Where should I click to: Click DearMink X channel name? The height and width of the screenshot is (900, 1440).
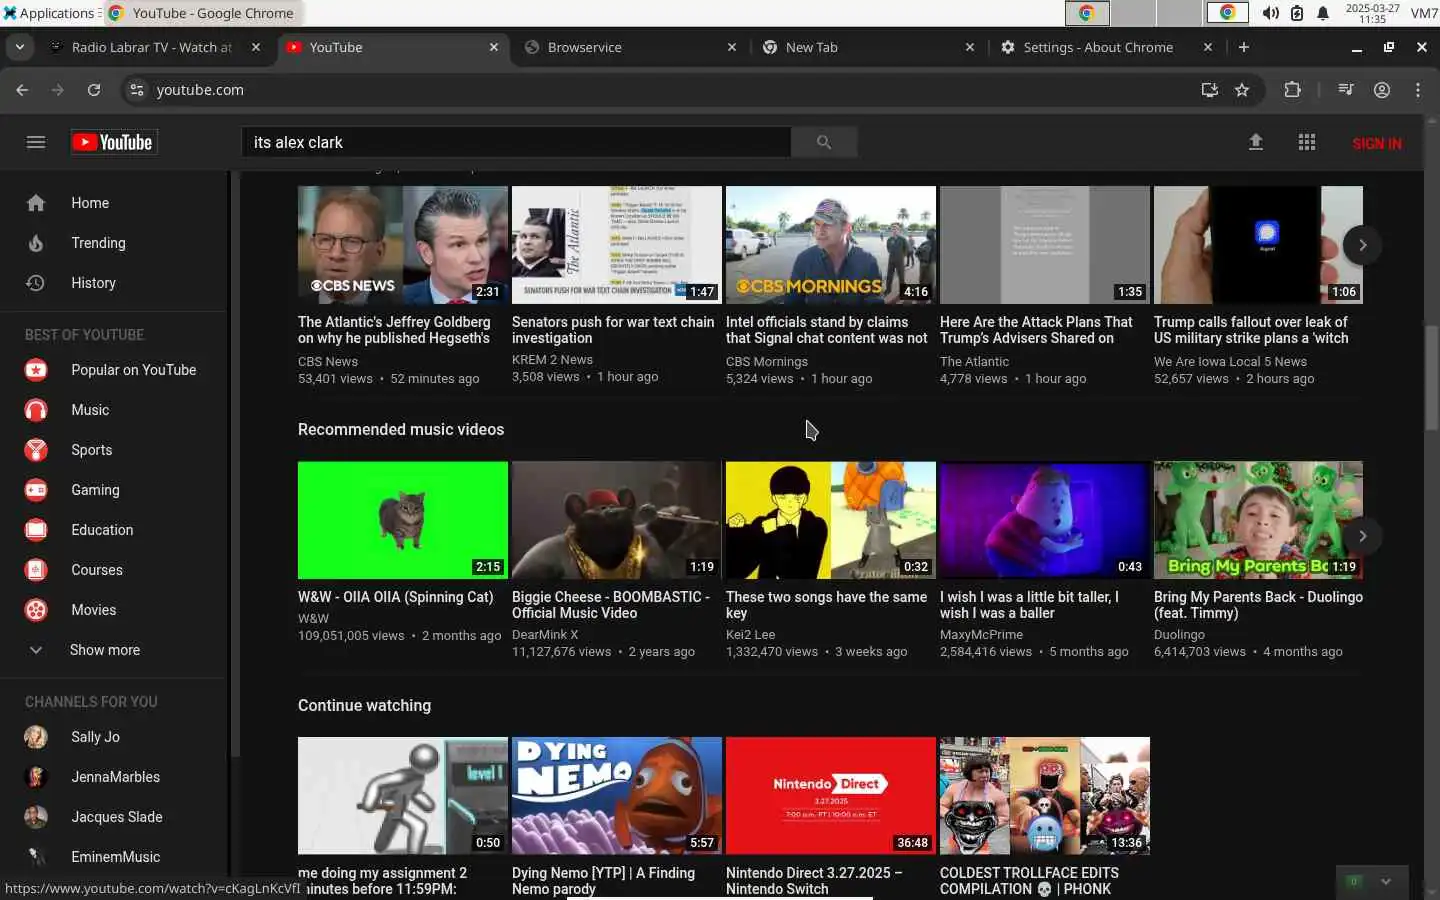(545, 635)
